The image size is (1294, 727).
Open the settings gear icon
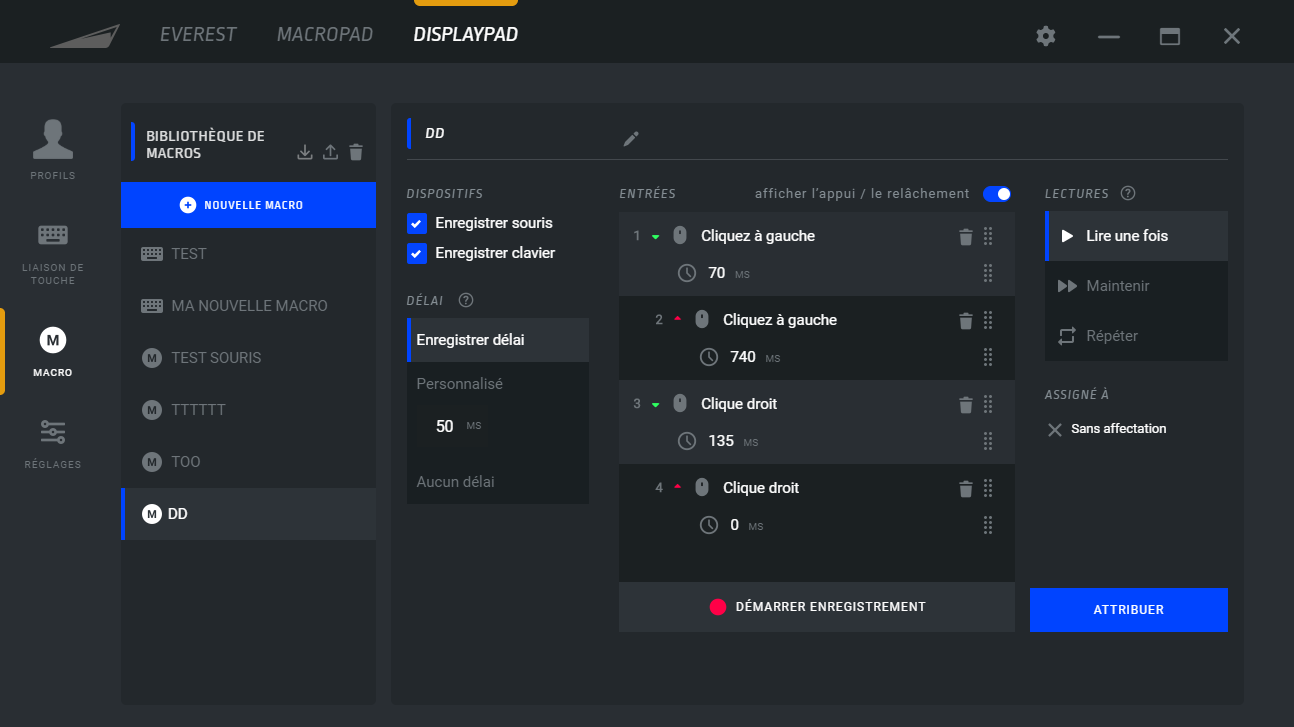tap(1046, 36)
